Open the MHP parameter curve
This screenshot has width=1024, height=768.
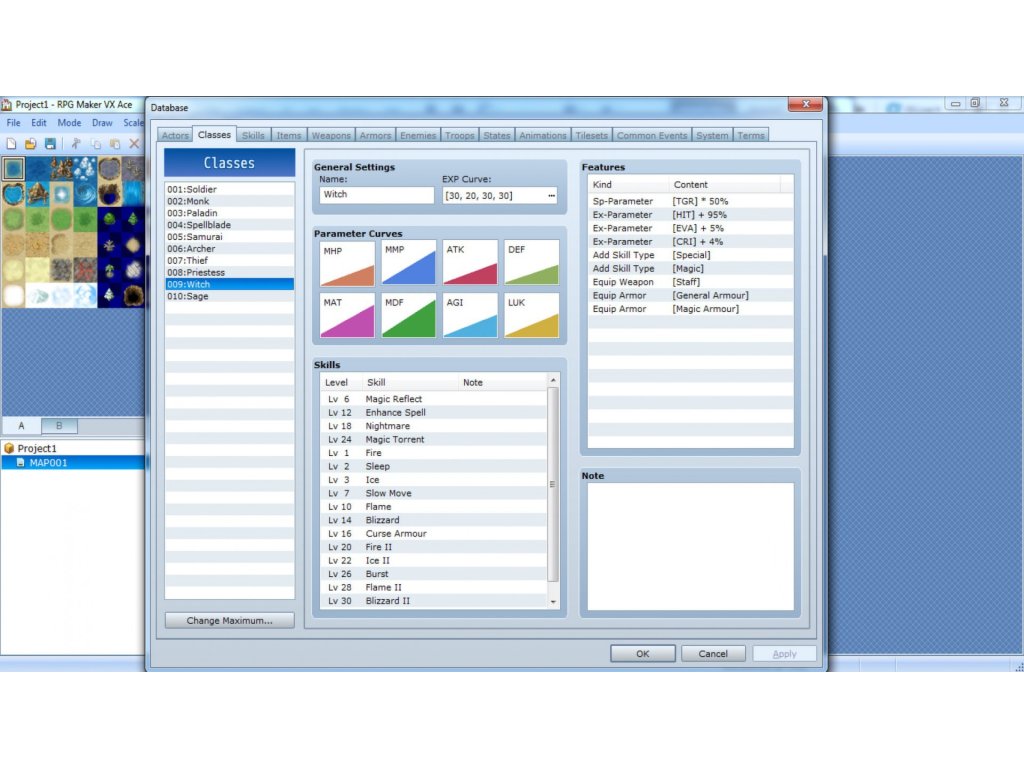(347, 263)
